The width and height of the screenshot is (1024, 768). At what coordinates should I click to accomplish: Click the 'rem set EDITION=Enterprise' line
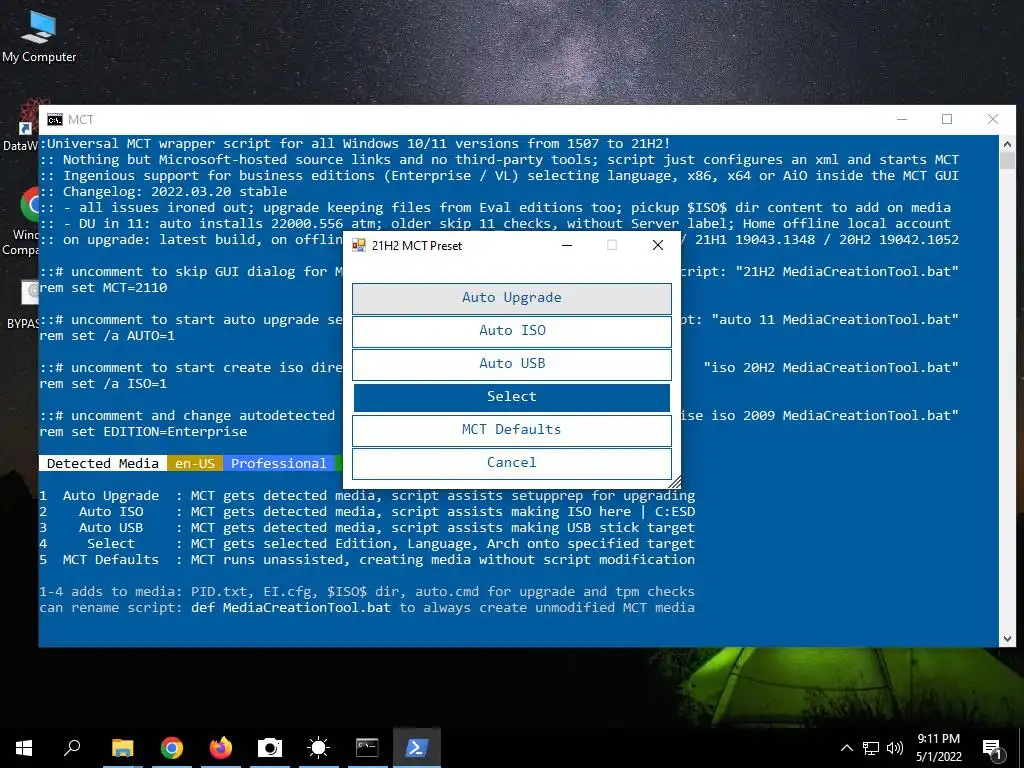coord(143,432)
